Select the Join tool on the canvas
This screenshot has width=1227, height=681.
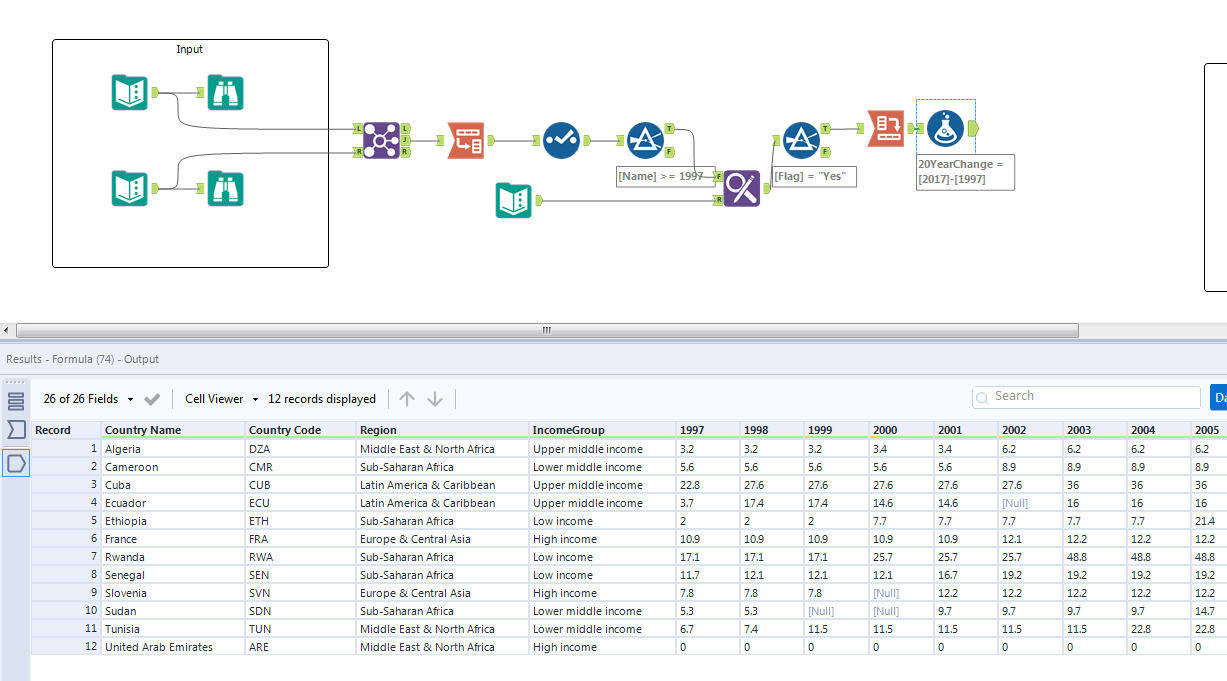coord(381,140)
